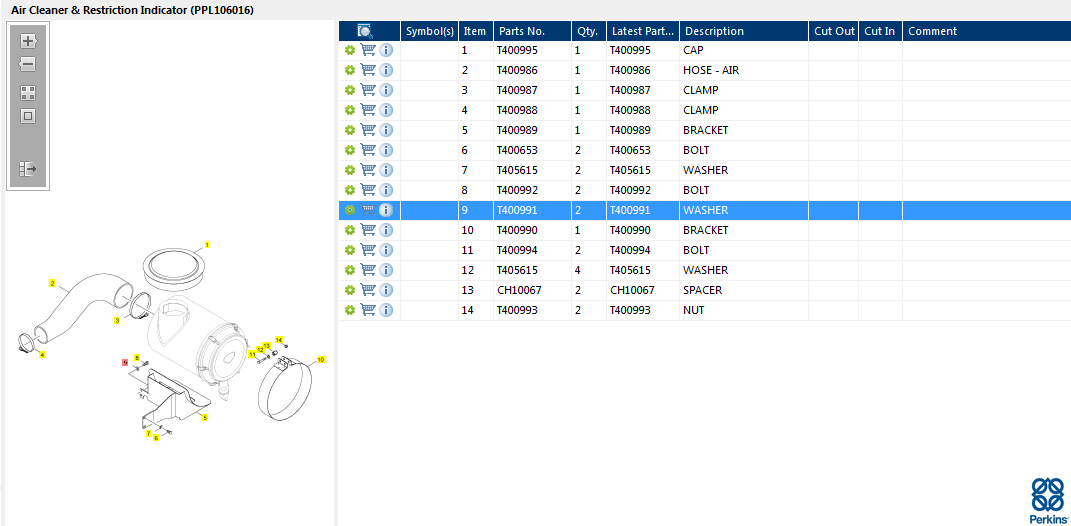This screenshot has width=1071, height=526.
Task: Zoom out the diagram with minus tool
Action: coord(27,65)
